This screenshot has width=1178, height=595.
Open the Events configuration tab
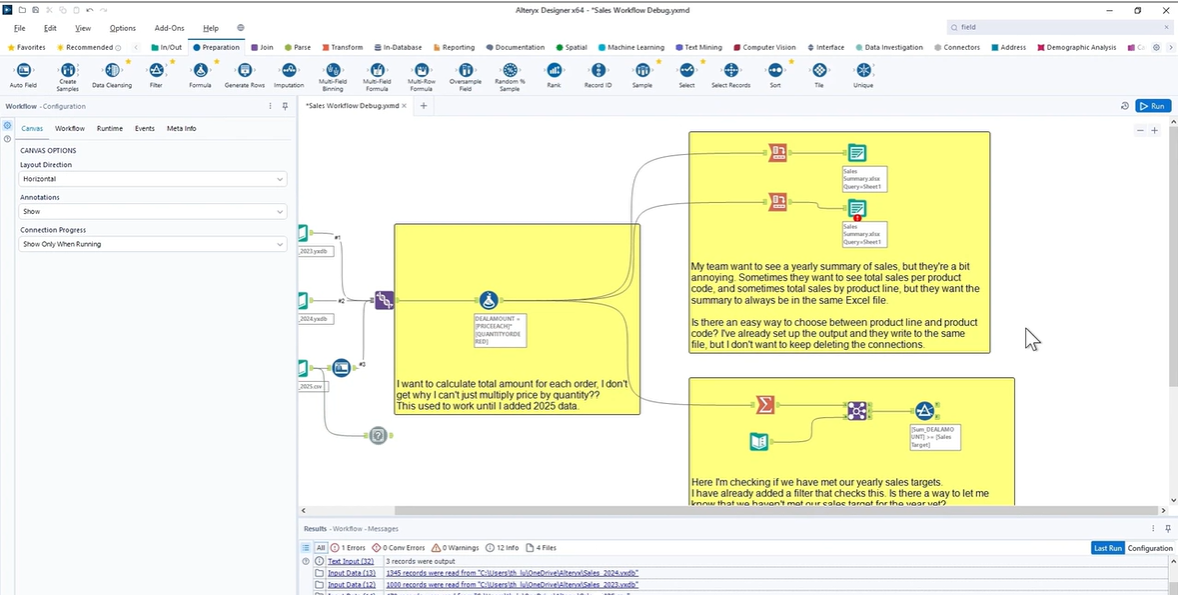pos(145,128)
